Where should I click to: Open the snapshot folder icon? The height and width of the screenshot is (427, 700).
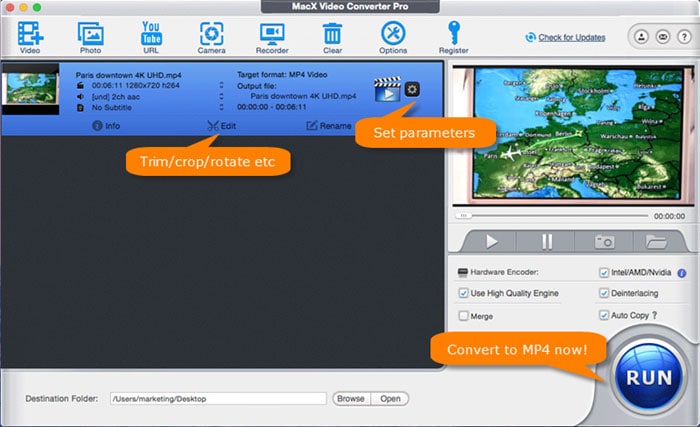pyautogui.click(x=656, y=242)
